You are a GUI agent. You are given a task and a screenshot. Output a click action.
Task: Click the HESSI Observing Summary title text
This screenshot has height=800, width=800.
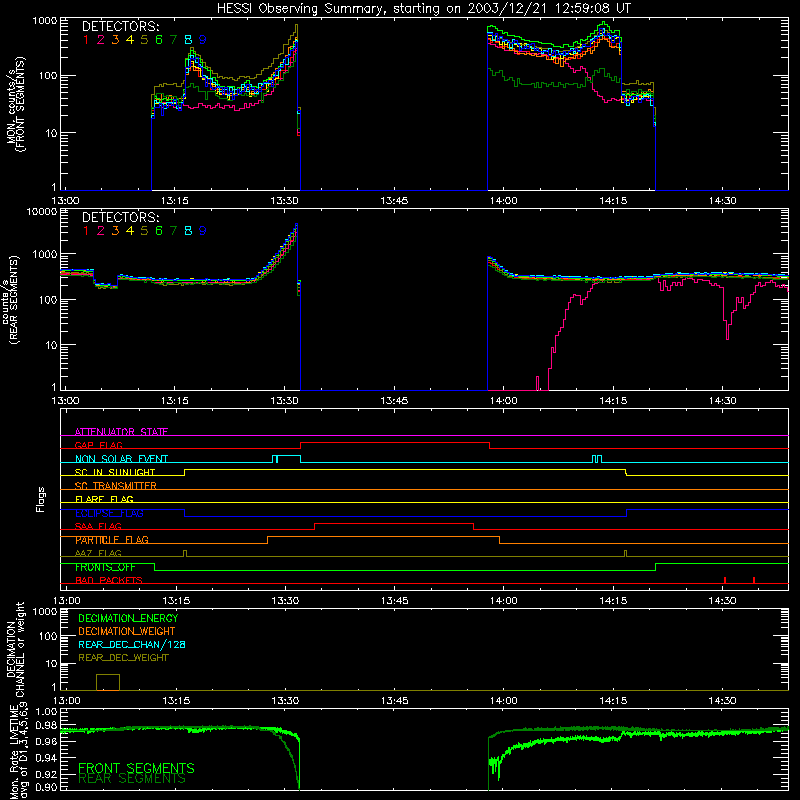coord(423,9)
